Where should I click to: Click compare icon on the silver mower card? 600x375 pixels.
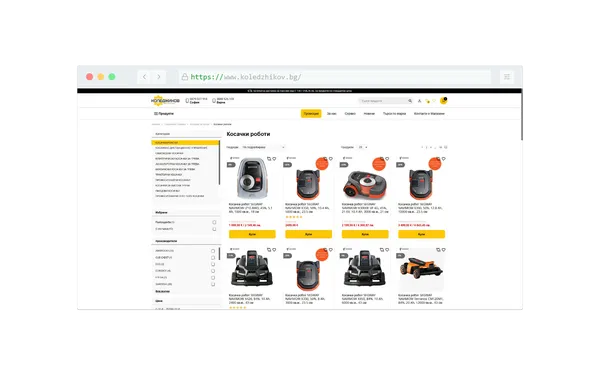point(269,158)
